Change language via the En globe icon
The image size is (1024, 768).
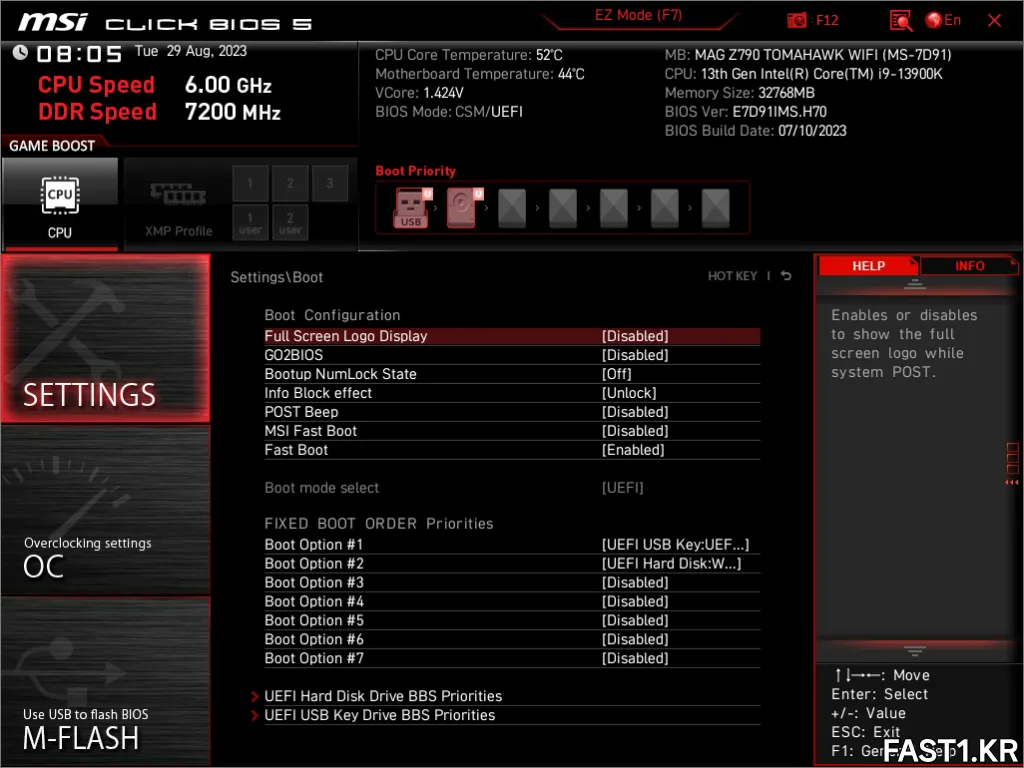(943, 20)
